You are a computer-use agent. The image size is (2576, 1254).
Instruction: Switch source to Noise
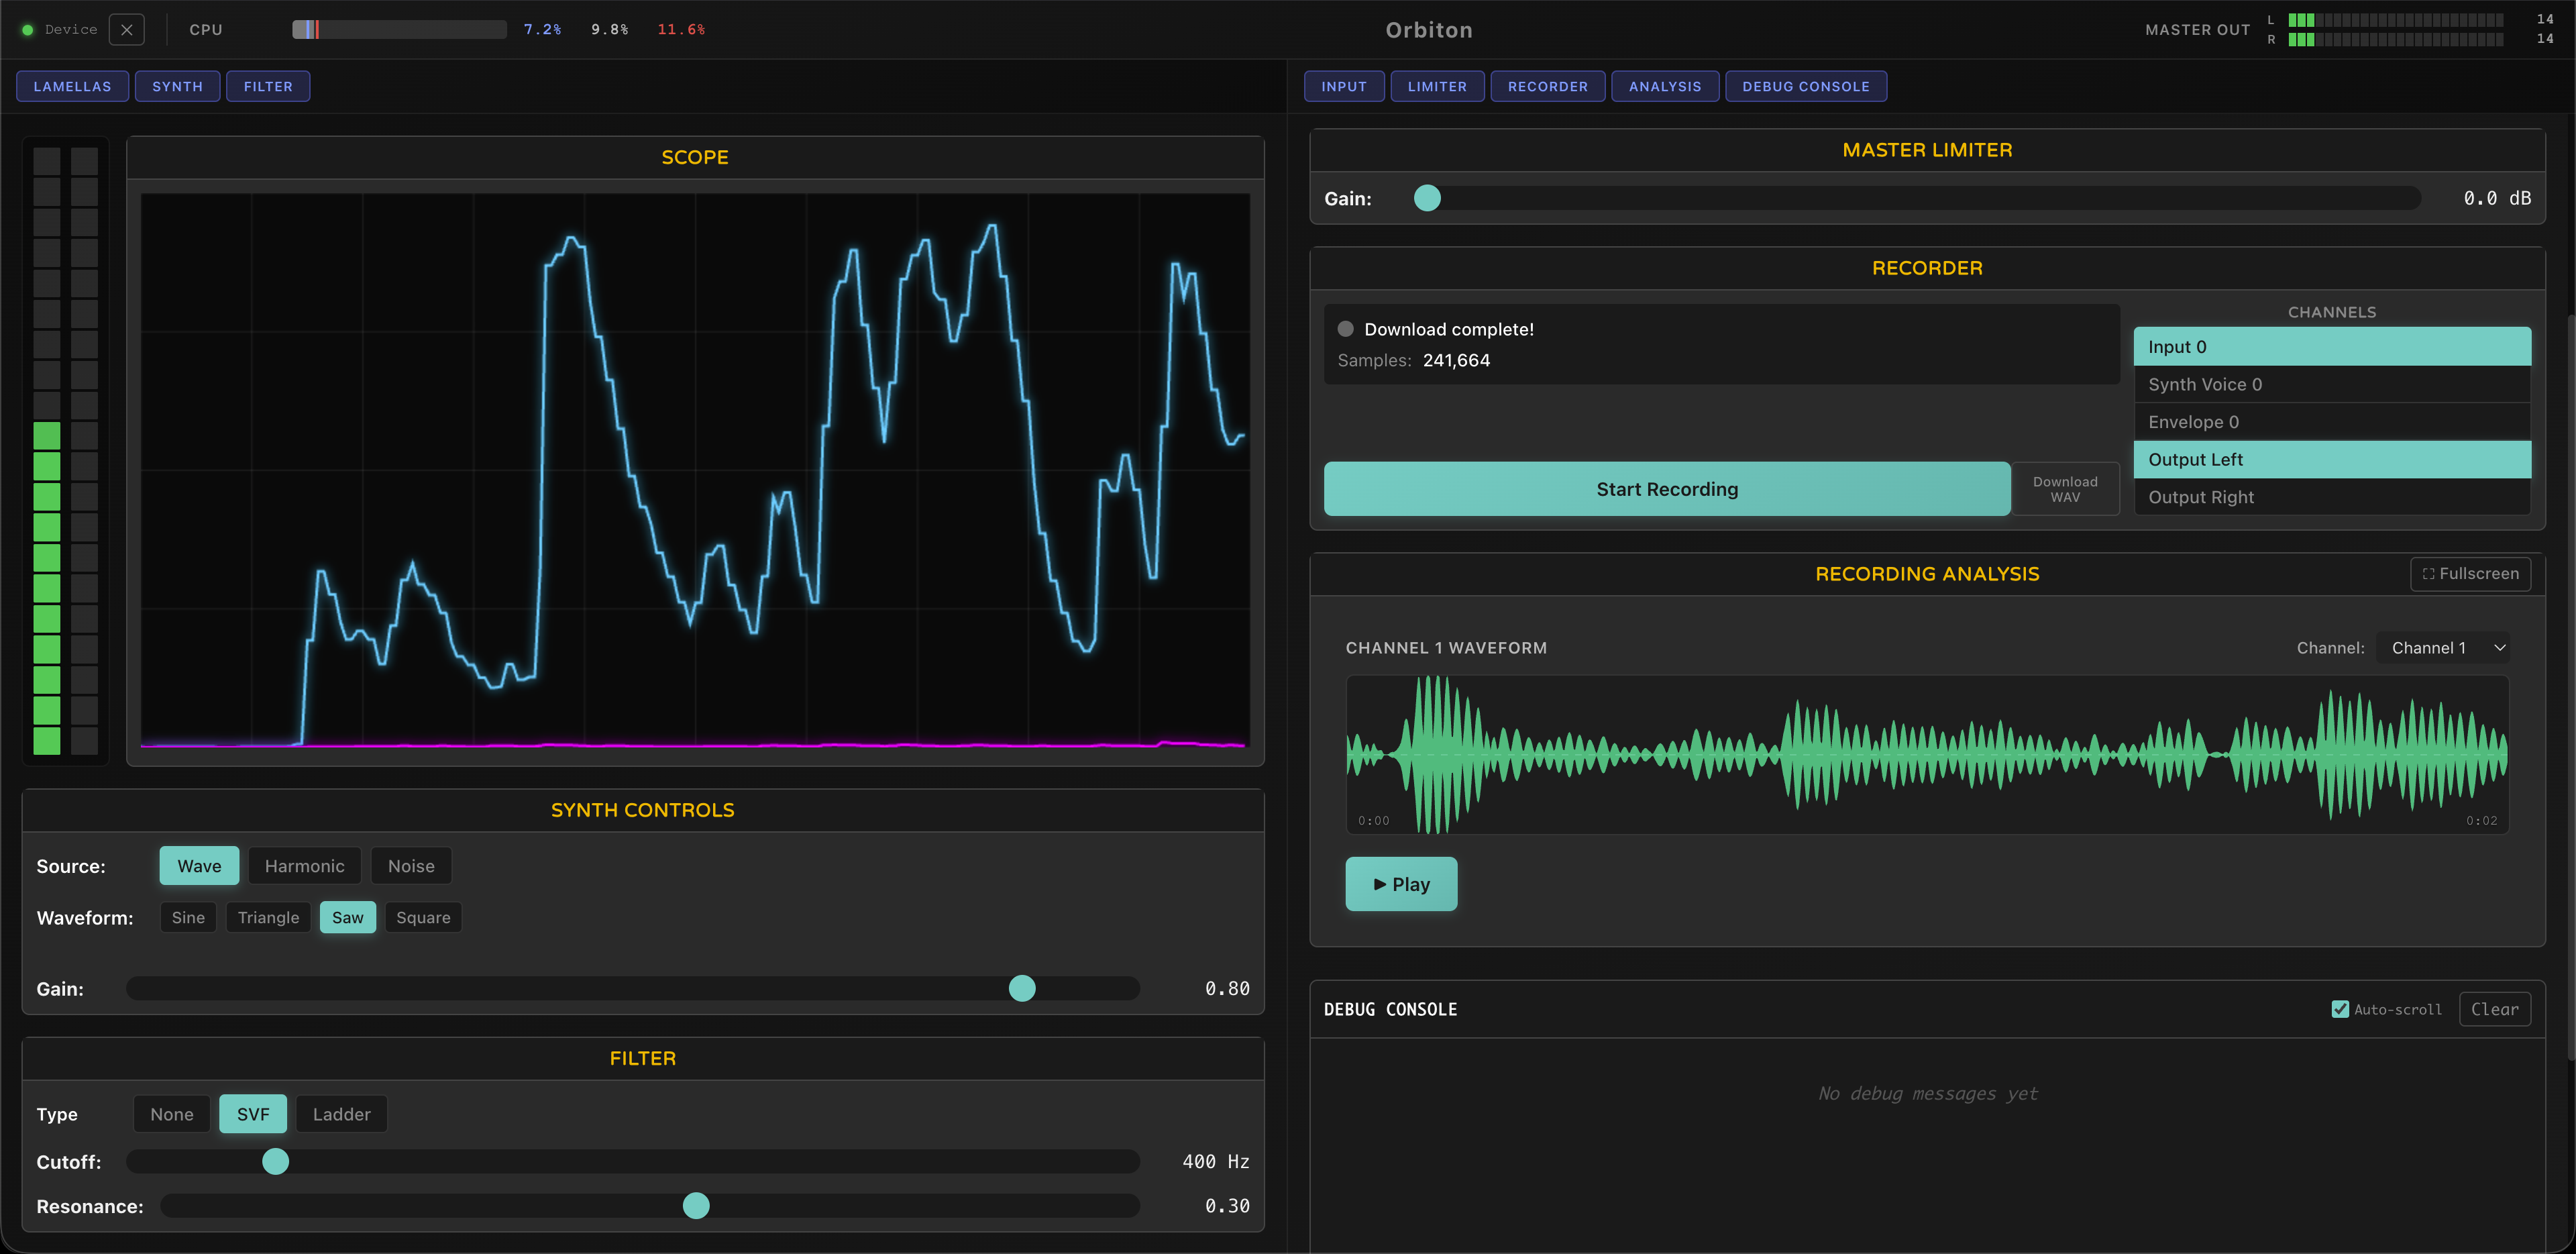(411, 866)
